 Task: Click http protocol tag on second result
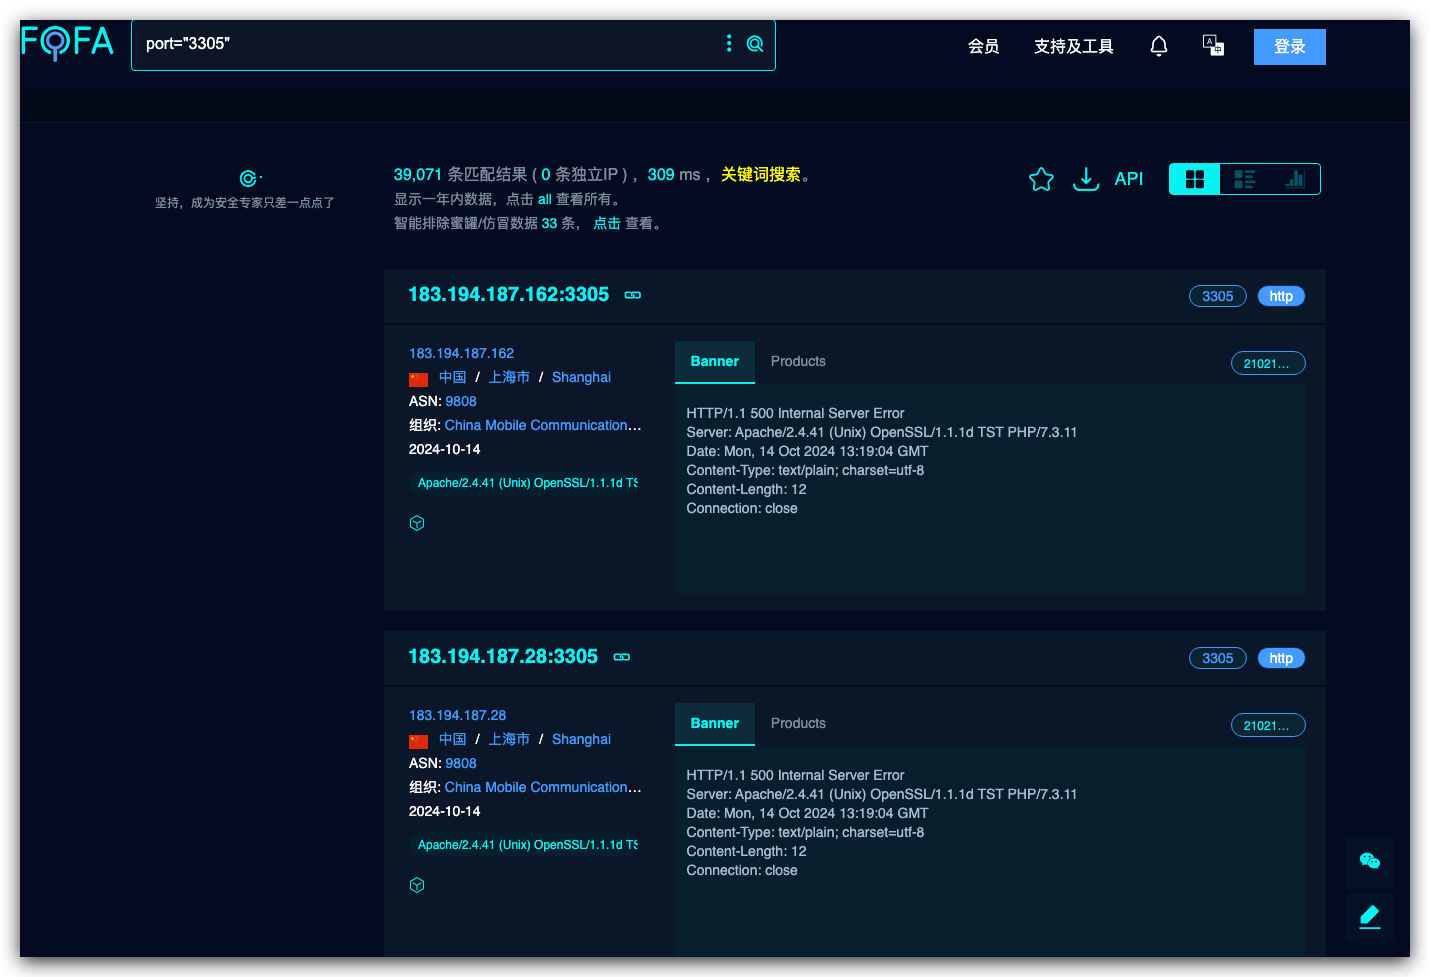tap(1281, 658)
